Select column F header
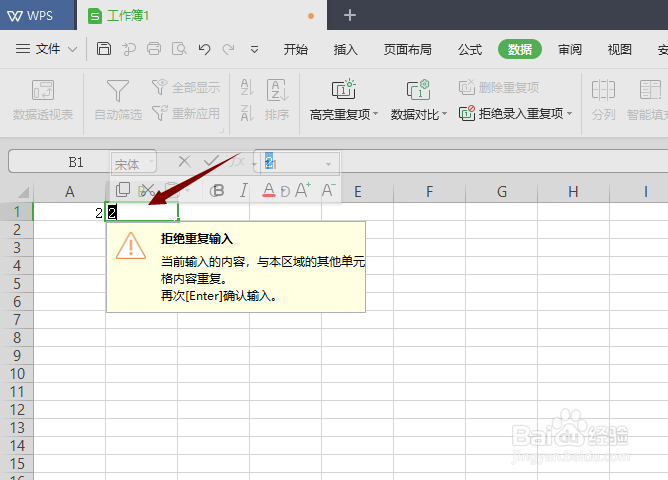Screen dimensions: 668x480 click(x=429, y=192)
